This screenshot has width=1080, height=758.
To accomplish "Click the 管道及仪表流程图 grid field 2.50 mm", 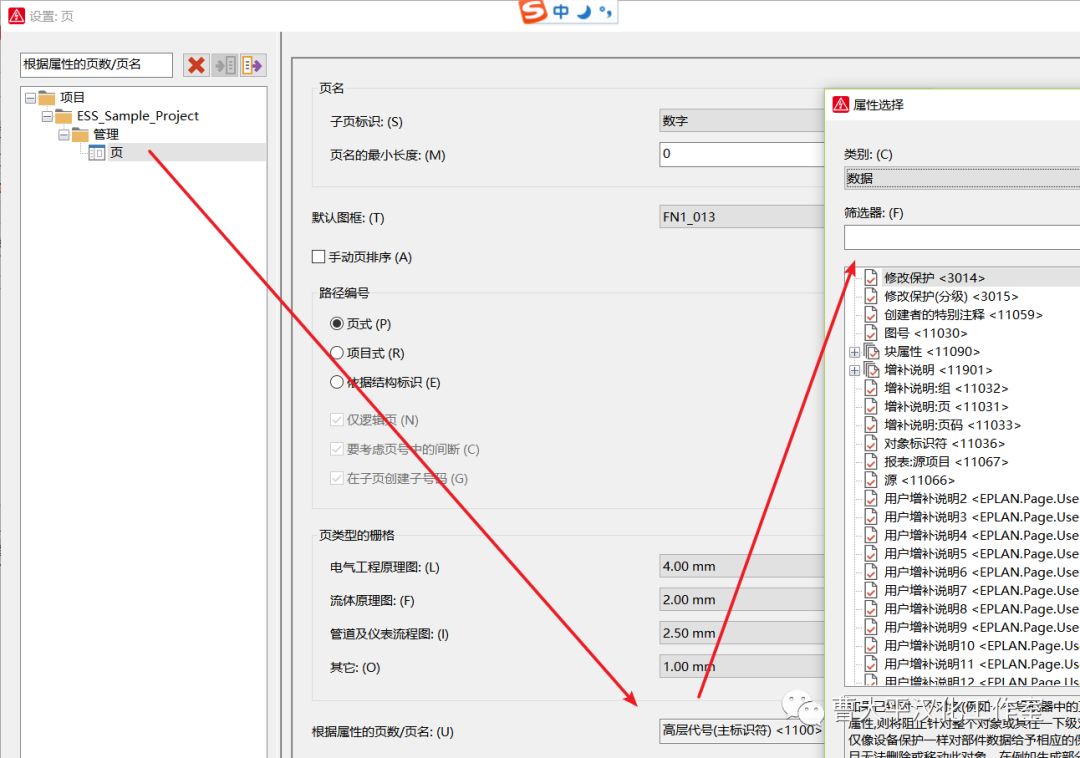I will (742, 633).
